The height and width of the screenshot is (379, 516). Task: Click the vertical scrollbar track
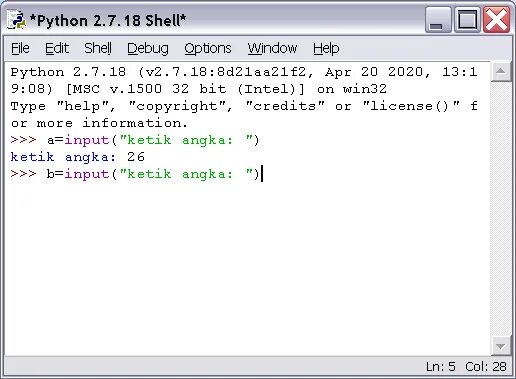tap(501, 209)
